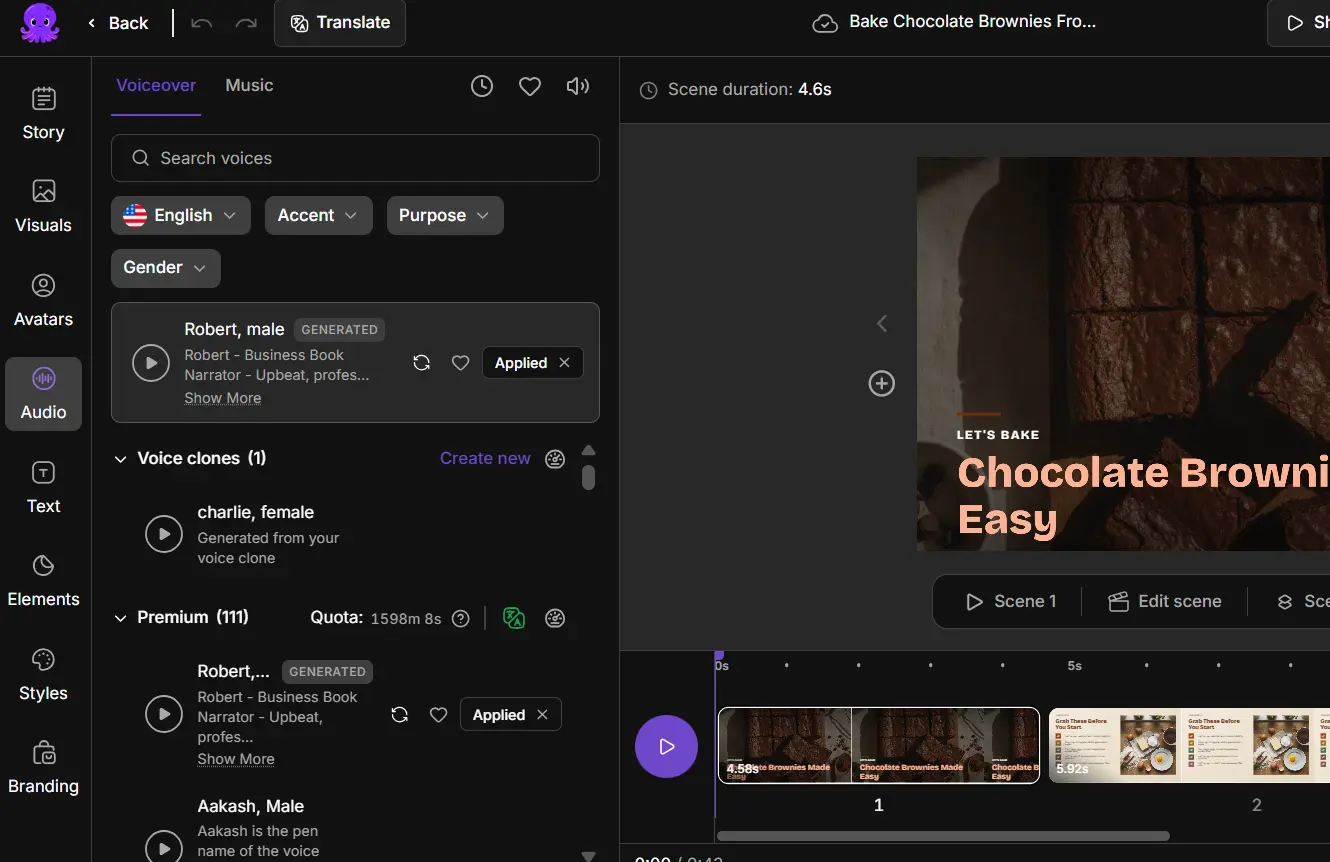Open the Styles panel
Screen dimensions: 1330x862
coord(43,675)
